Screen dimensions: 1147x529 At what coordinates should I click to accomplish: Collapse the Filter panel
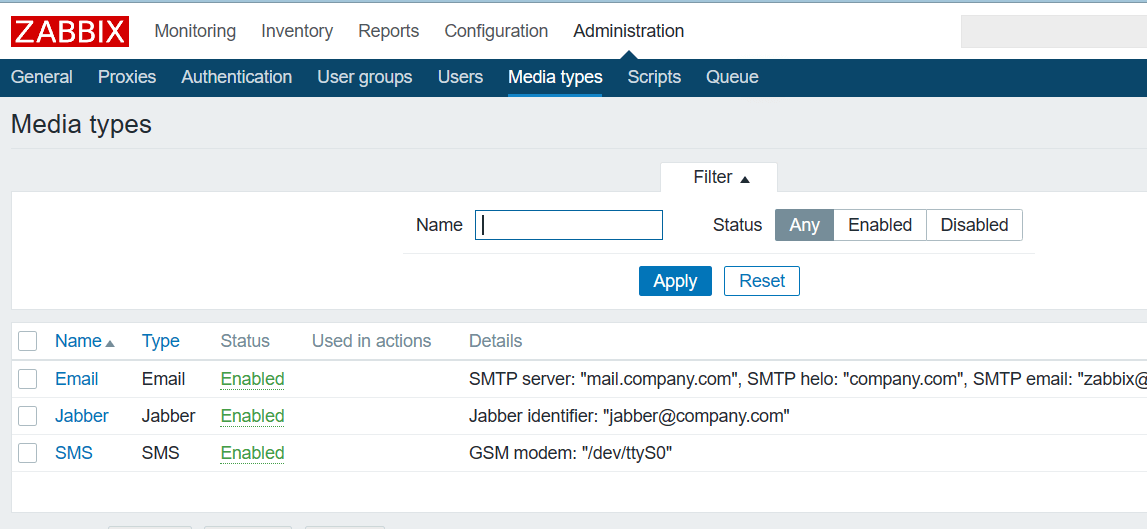pyautogui.click(x=721, y=178)
